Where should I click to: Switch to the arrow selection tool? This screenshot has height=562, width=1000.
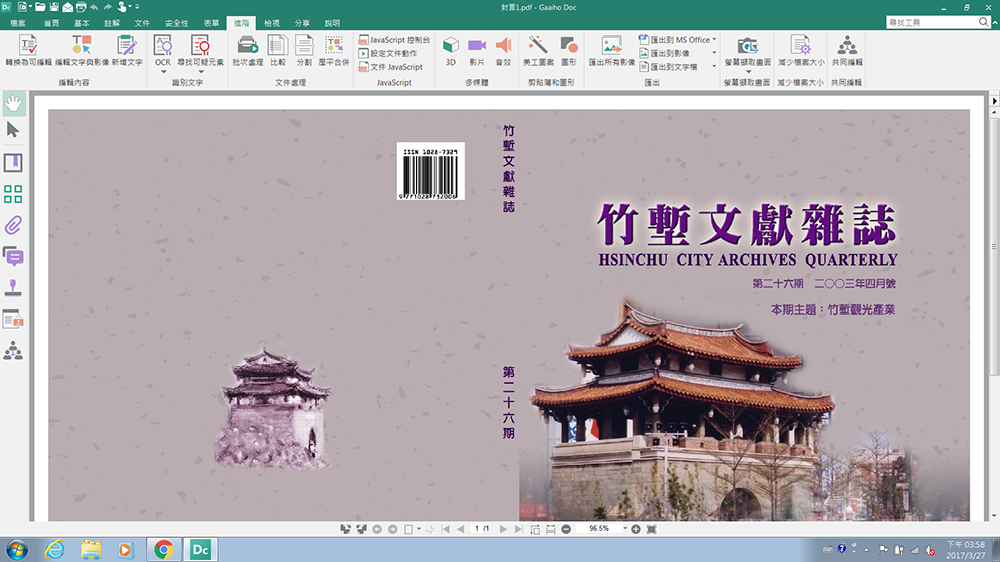tap(14, 130)
